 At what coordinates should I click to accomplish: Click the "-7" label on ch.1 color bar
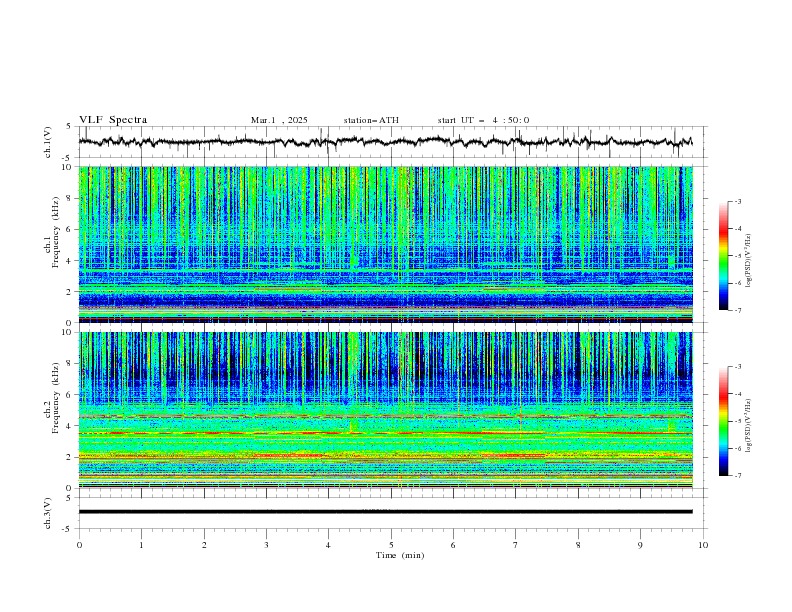[x=737, y=310]
